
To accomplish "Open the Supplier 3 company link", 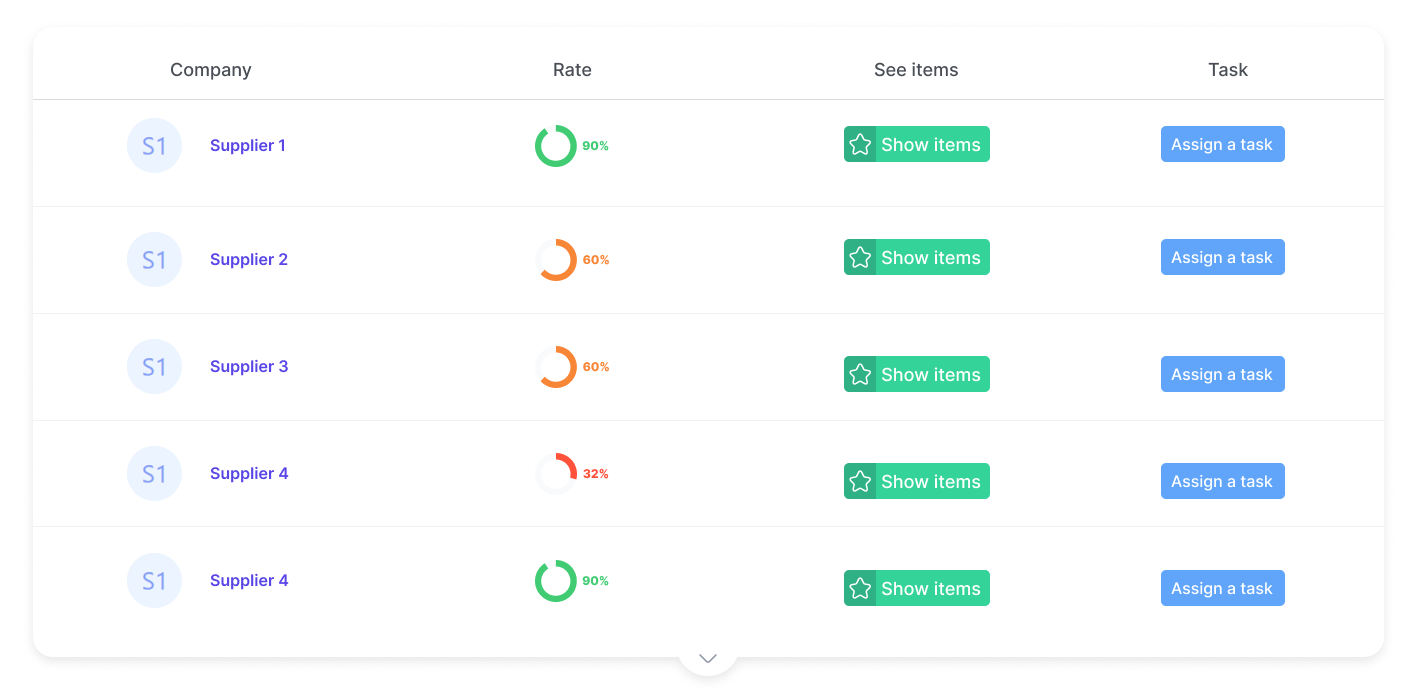I will 249,367.
